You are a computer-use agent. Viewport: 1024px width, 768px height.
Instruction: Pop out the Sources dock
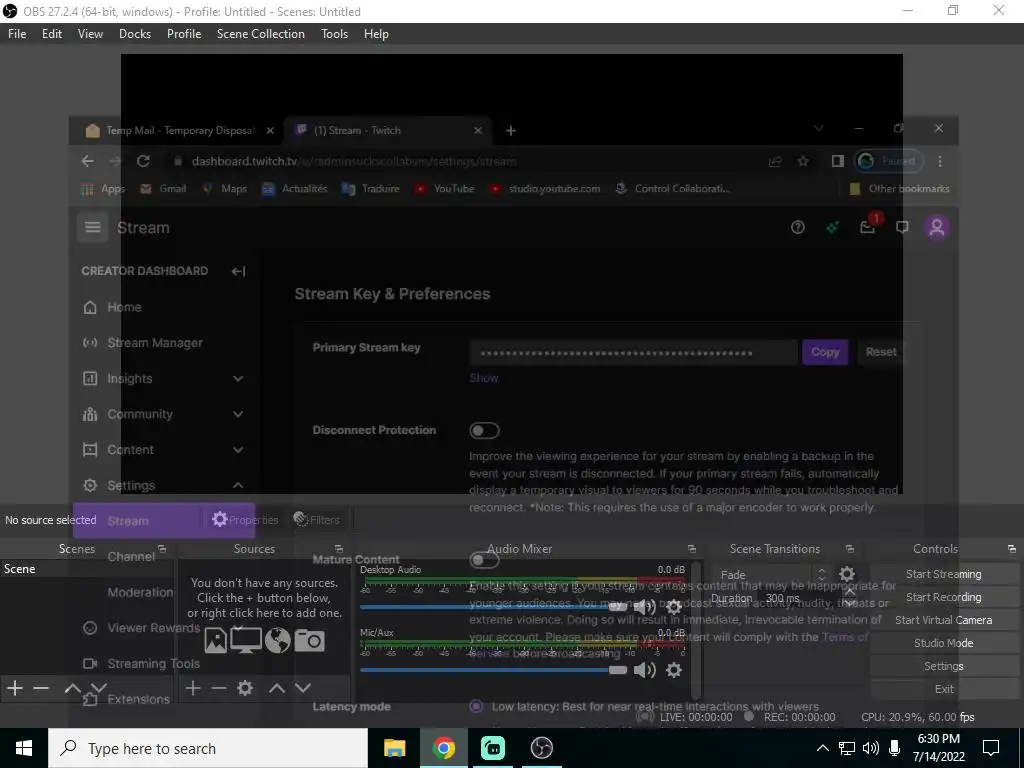pyautogui.click(x=338, y=549)
